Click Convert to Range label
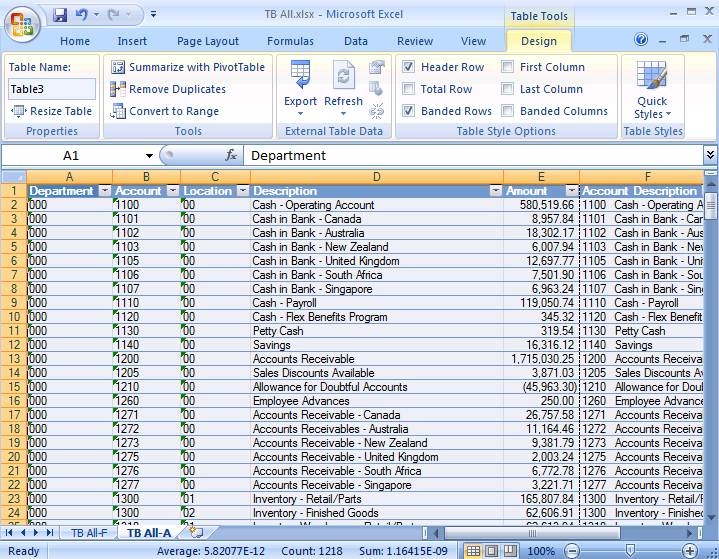This screenshot has height=559, width=719. [x=174, y=111]
